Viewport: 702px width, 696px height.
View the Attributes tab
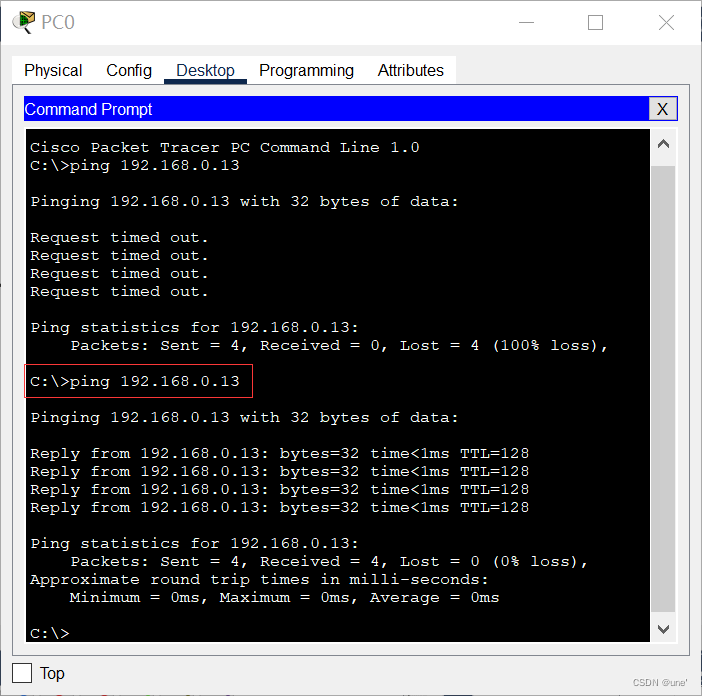pyautogui.click(x=411, y=70)
